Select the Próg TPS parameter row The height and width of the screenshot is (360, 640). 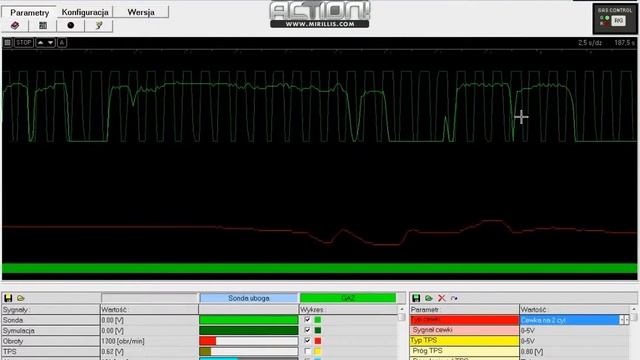464,351
